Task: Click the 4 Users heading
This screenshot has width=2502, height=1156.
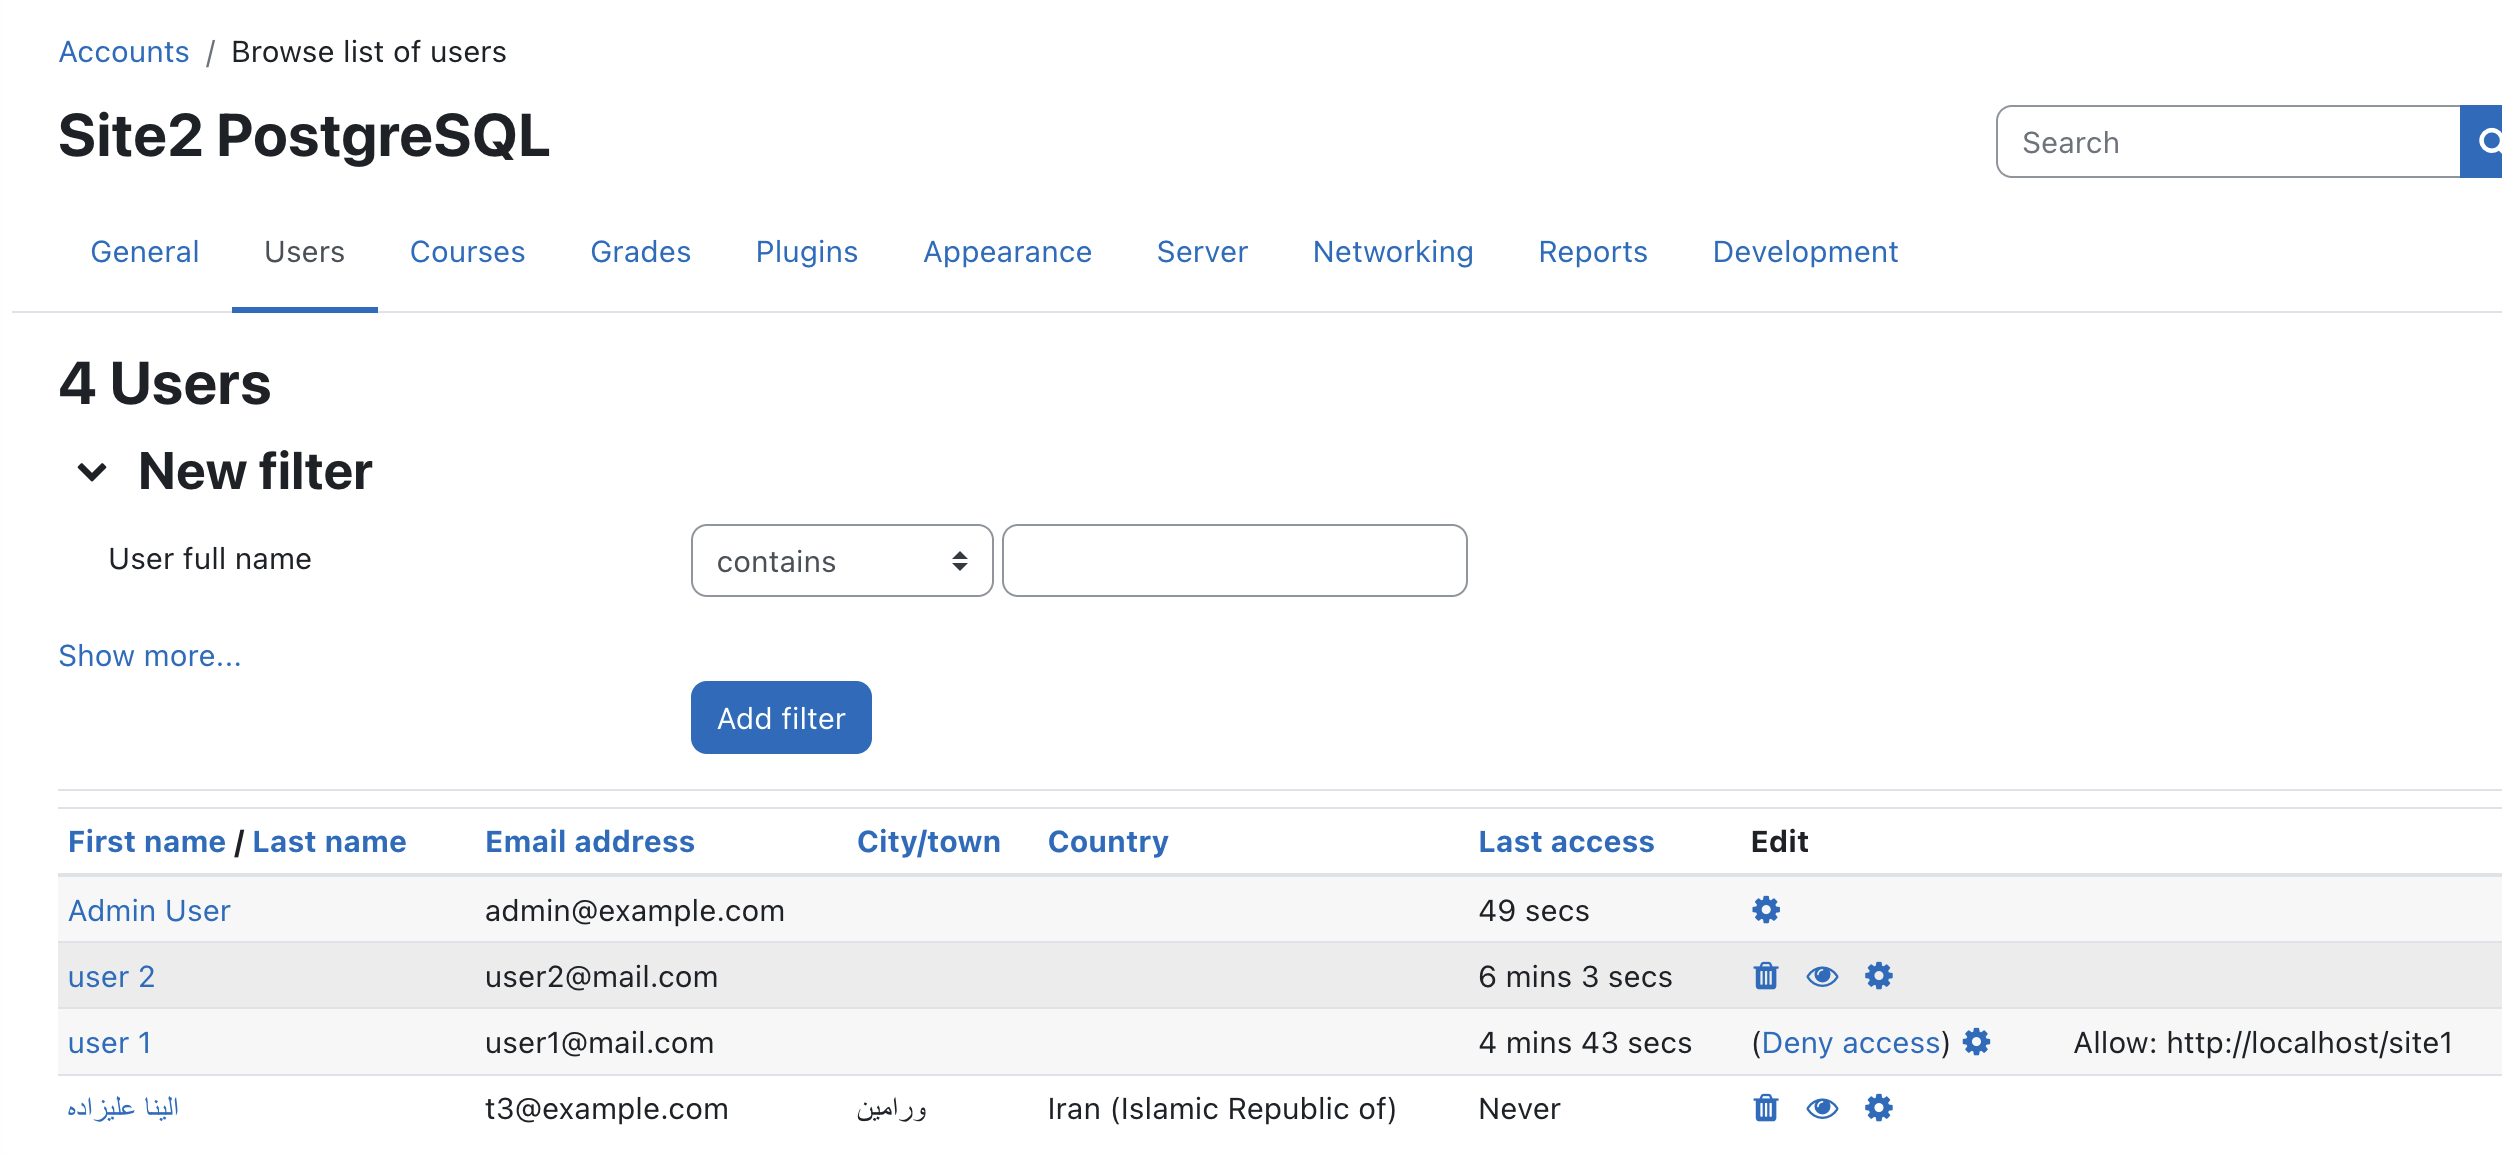Action: 165,384
